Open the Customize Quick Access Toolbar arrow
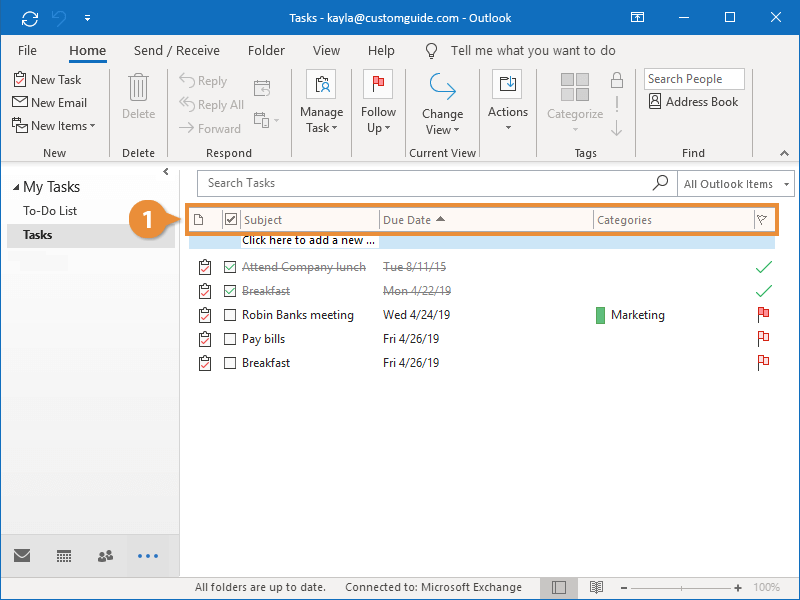800x600 pixels. [87, 18]
